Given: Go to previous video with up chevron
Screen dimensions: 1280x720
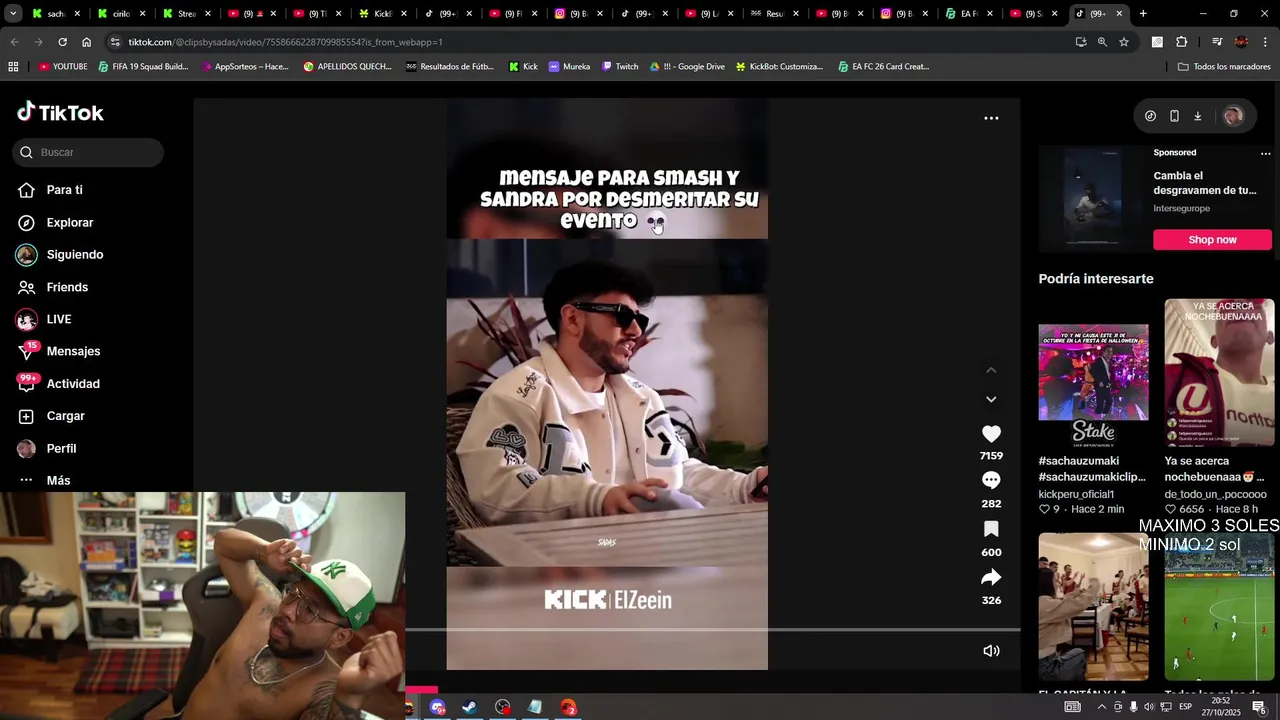Looking at the screenshot, I should point(991,370).
